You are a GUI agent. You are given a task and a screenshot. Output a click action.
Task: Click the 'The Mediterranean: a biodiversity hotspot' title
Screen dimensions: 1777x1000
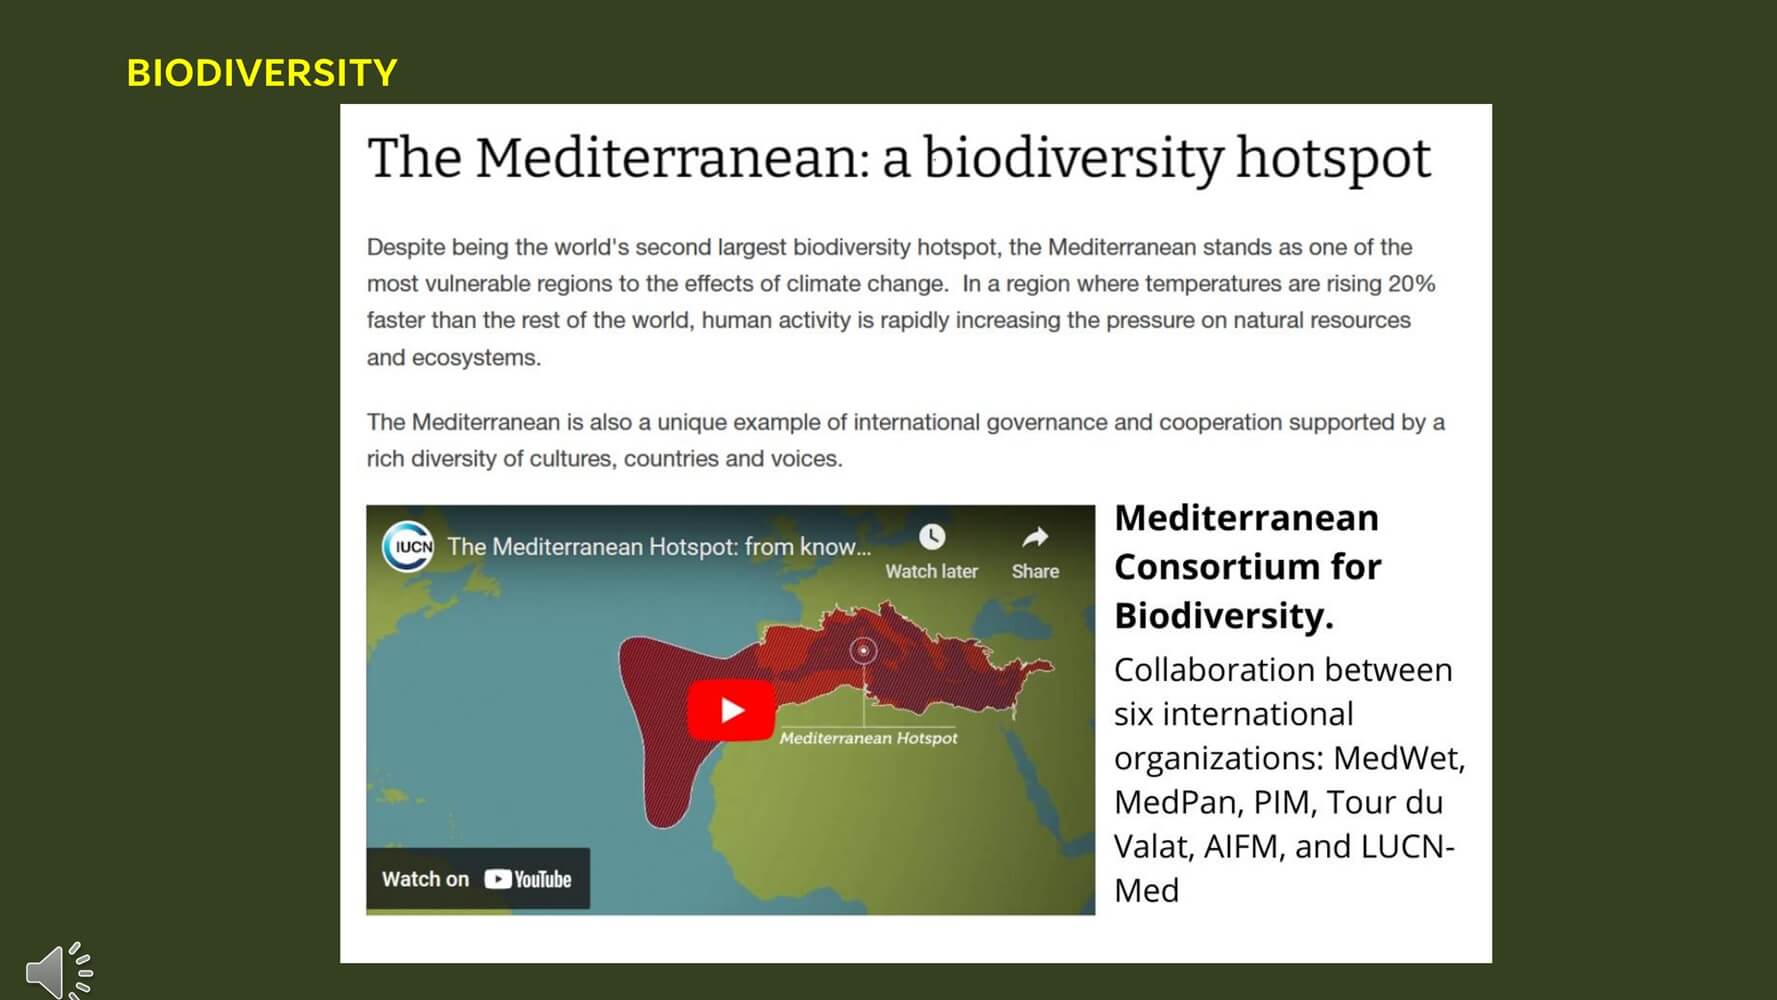[899, 158]
